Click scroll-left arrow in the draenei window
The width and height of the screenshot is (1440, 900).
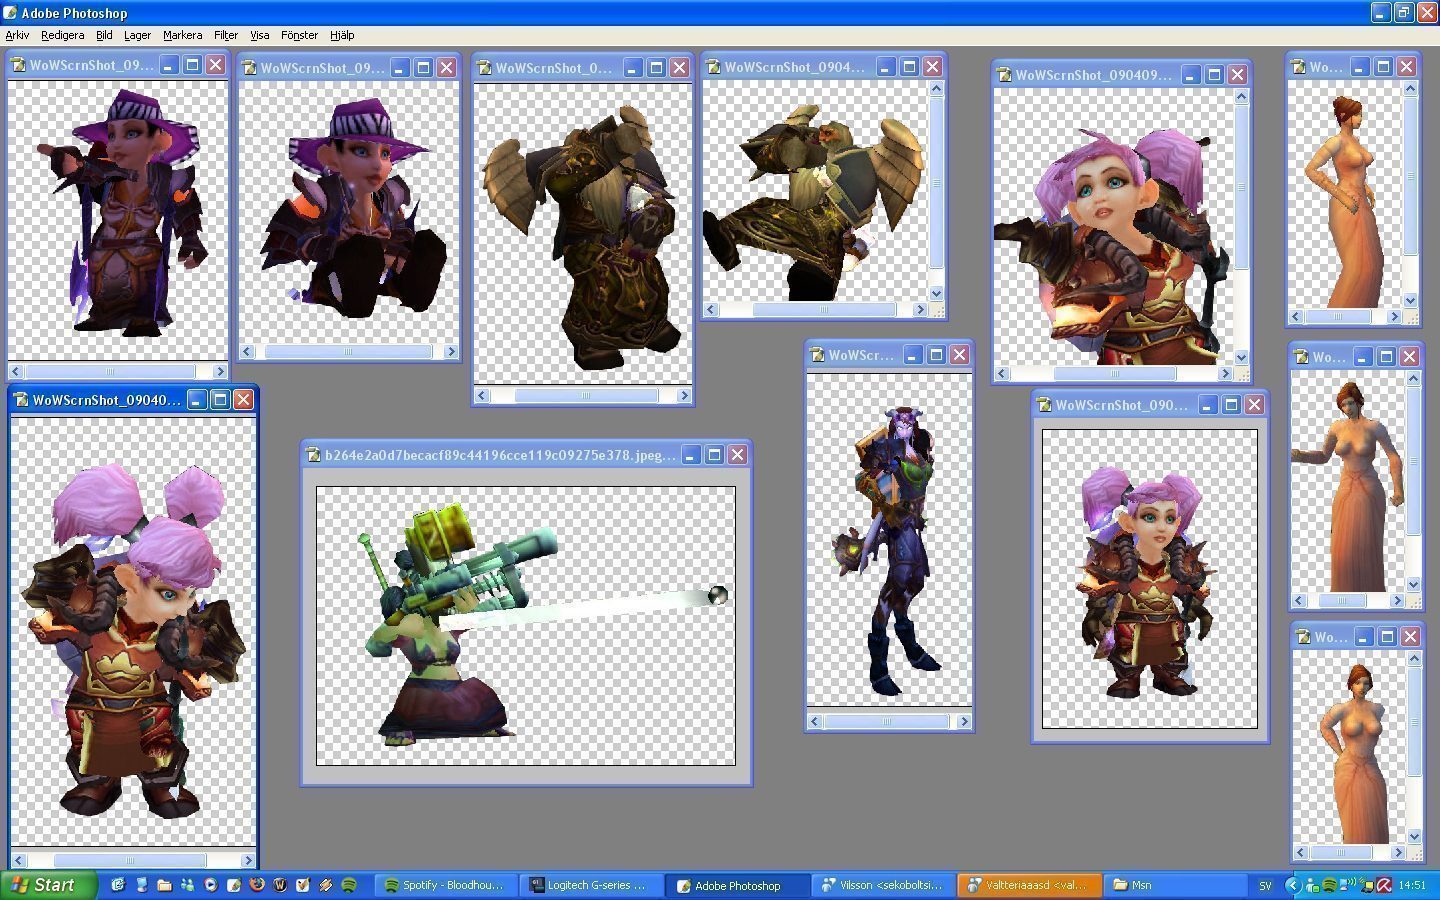816,721
